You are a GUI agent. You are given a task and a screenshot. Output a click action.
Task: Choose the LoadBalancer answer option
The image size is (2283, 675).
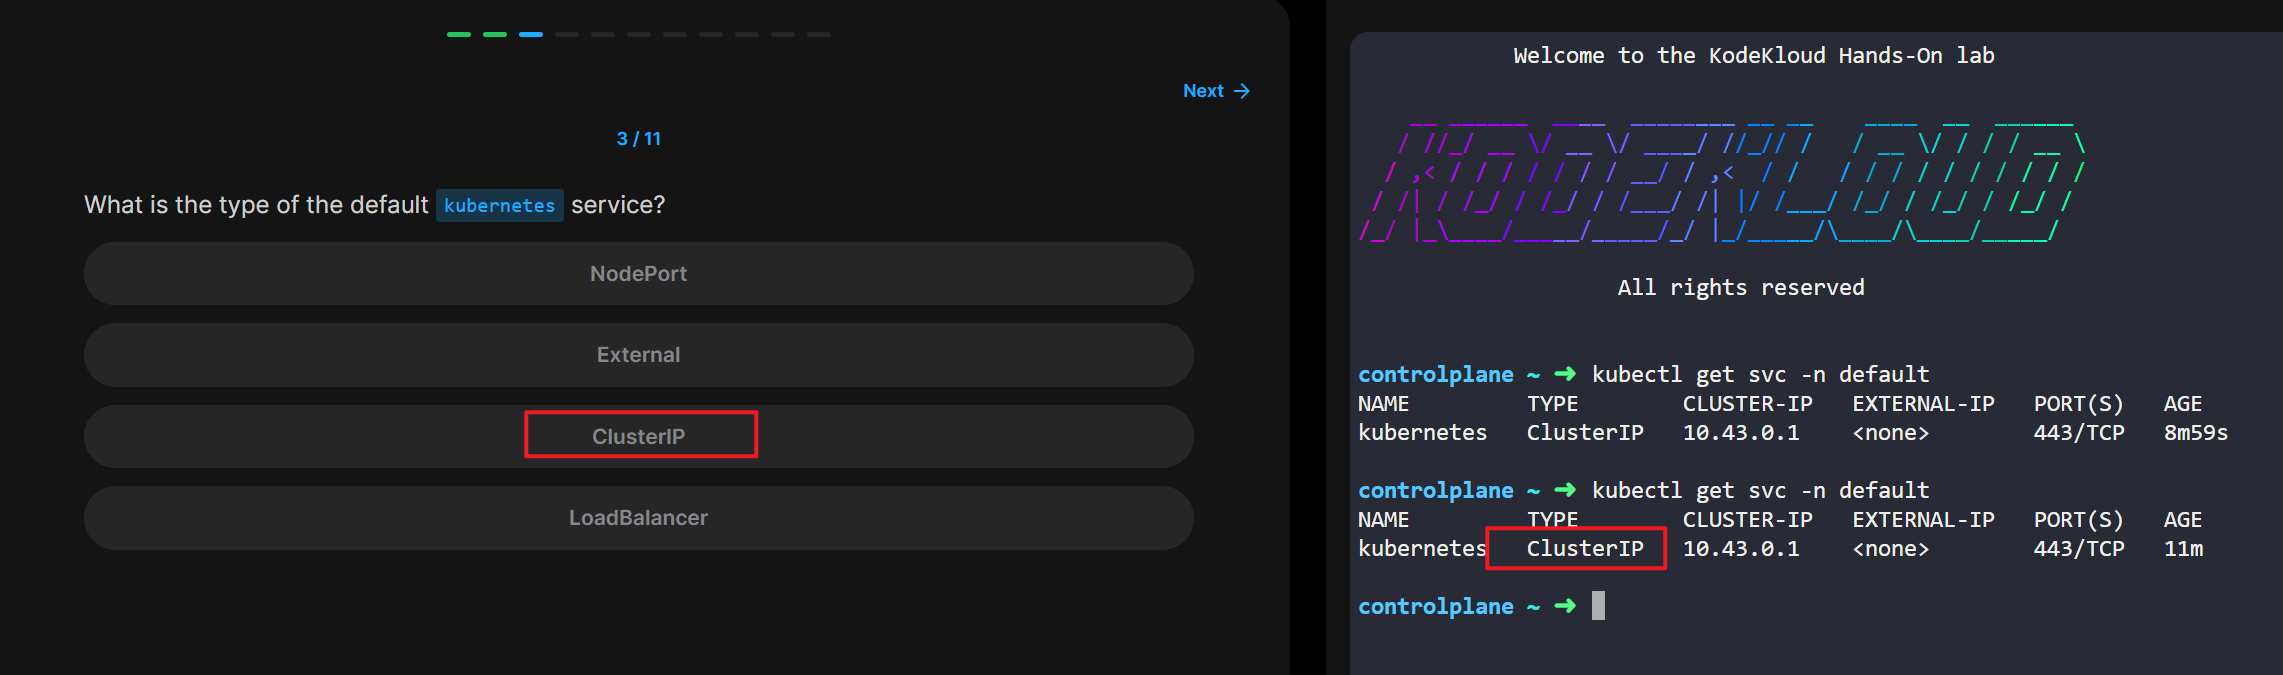pyautogui.click(x=638, y=518)
